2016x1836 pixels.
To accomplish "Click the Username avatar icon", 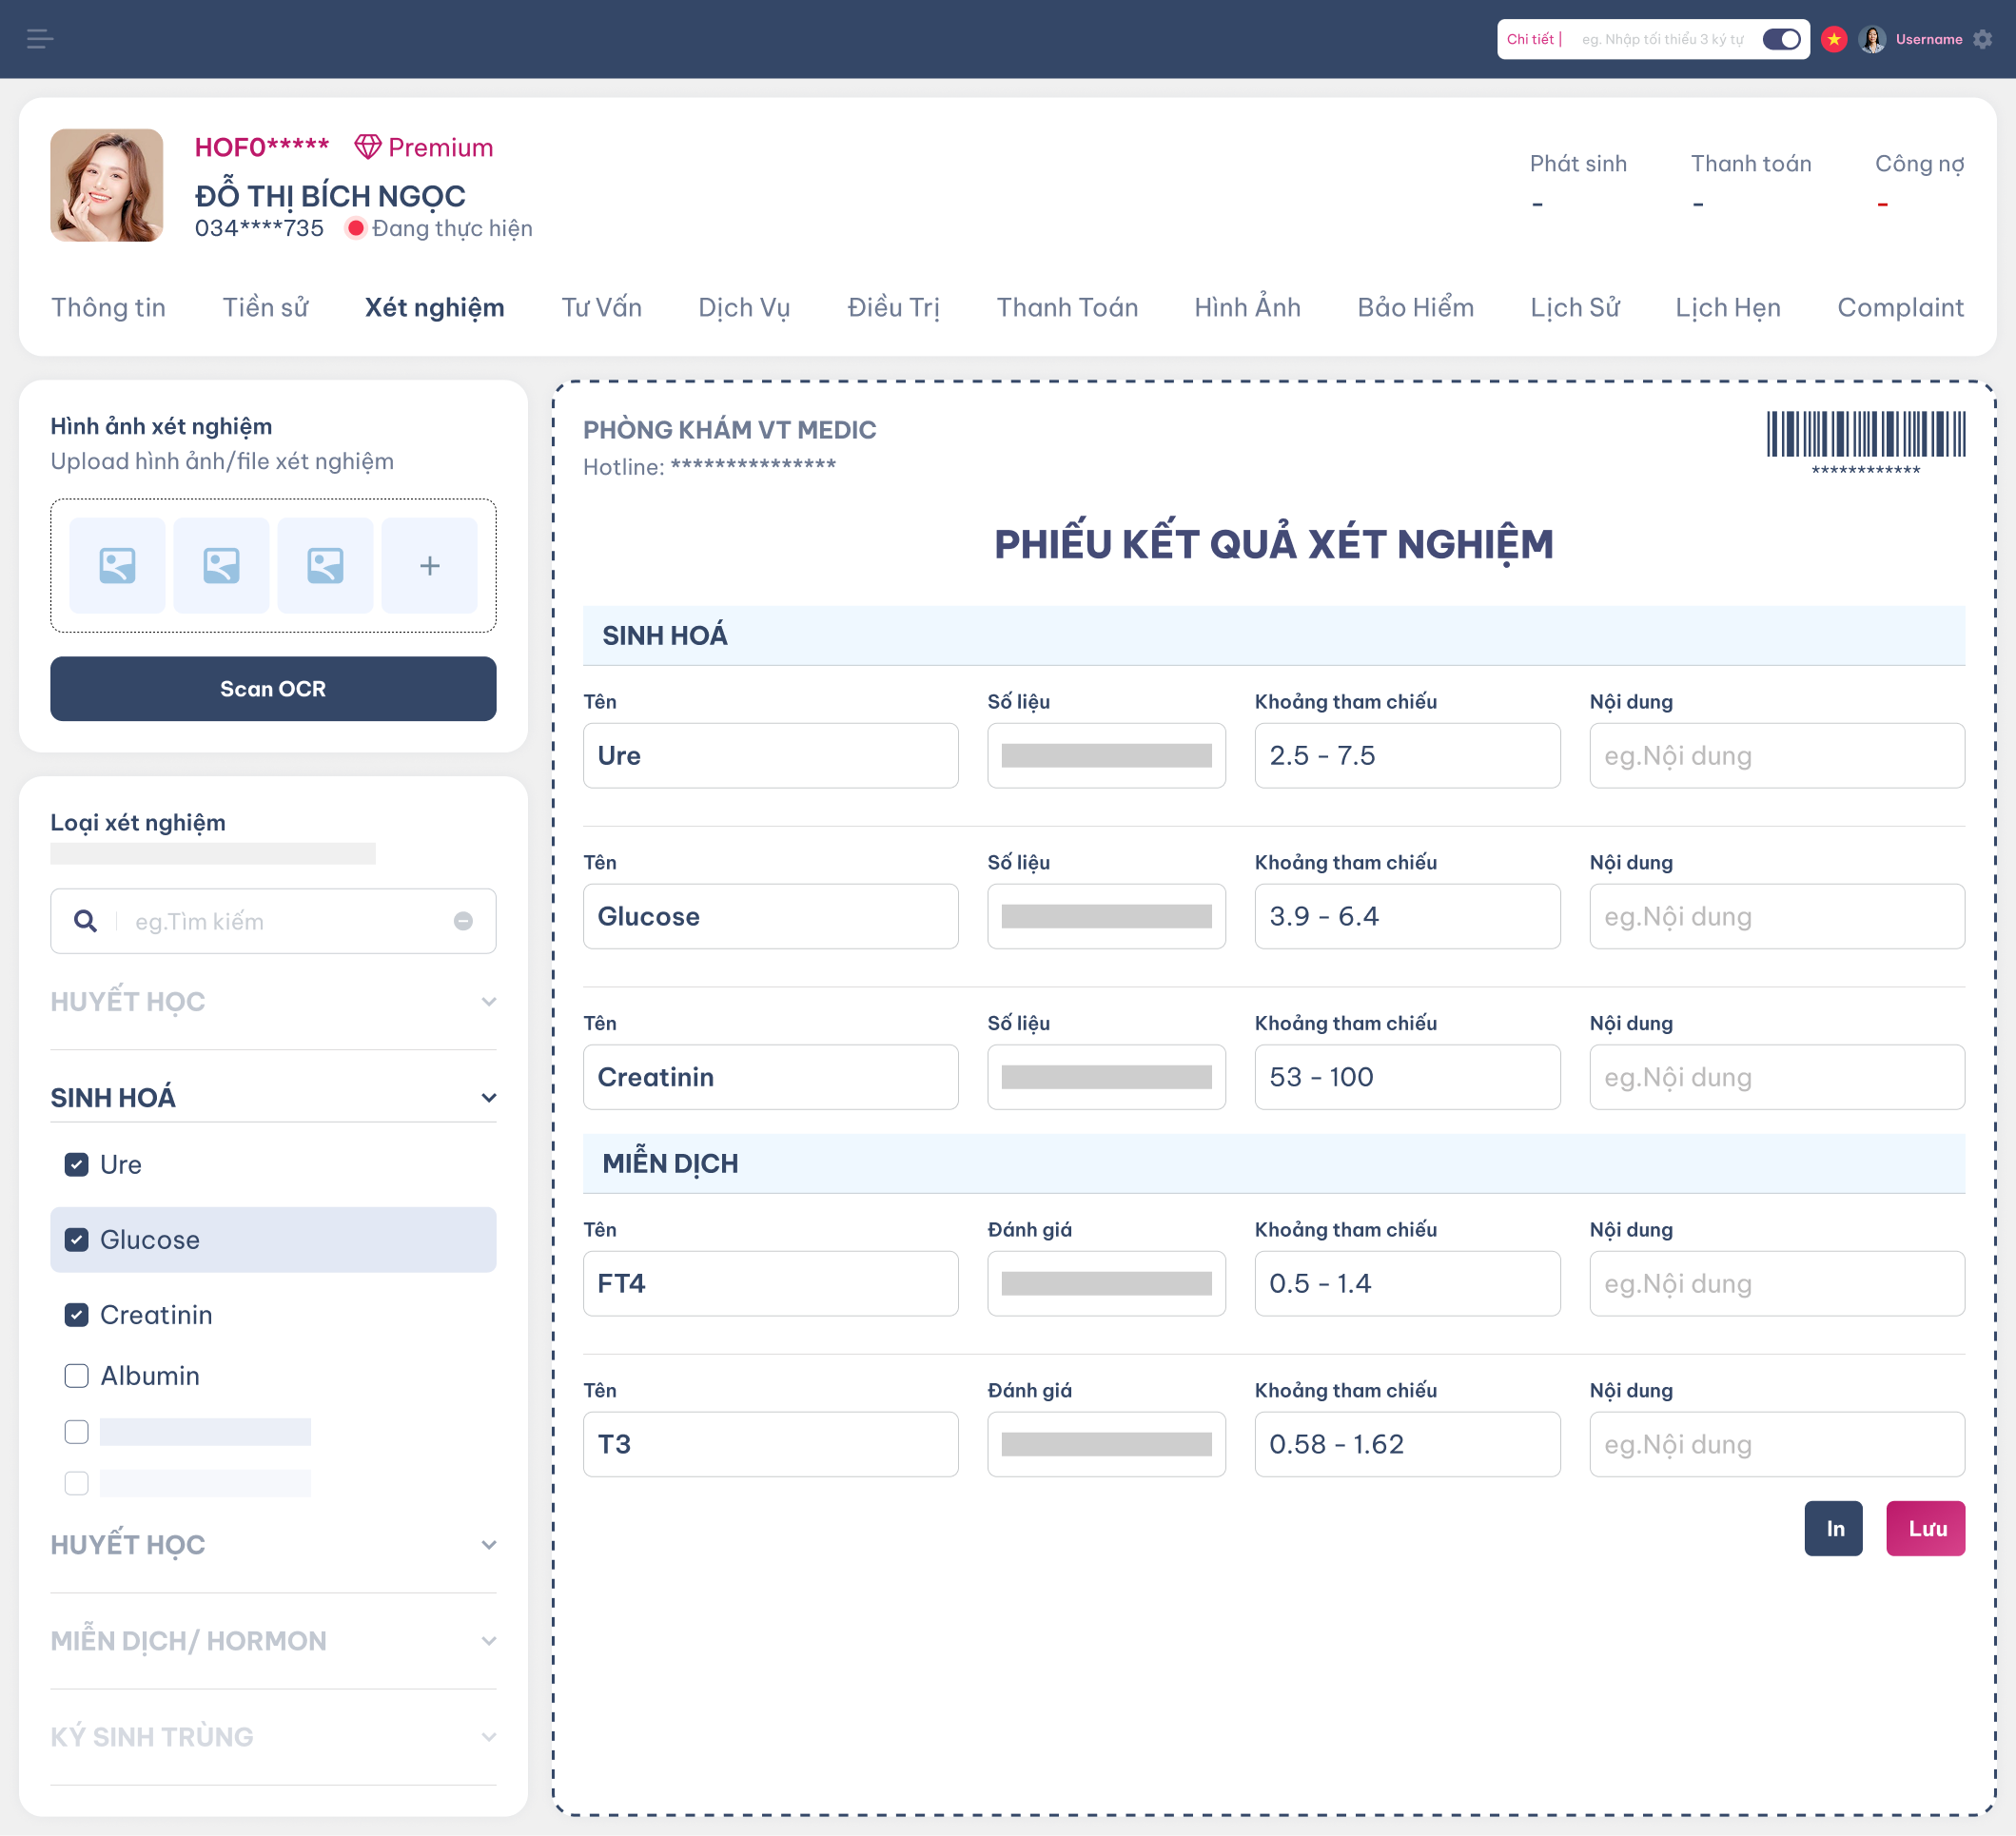I will click(x=1872, y=39).
